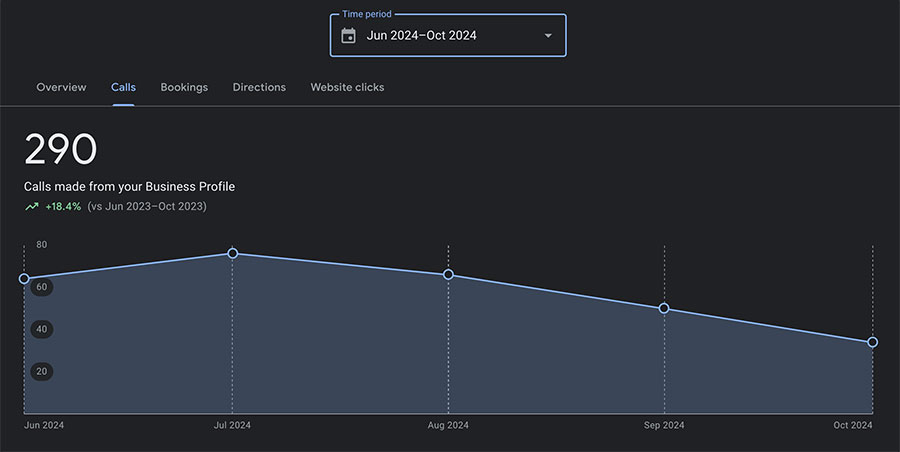900x452 pixels.
Task: Select the Aug 2024 data point
Action: tap(448, 275)
